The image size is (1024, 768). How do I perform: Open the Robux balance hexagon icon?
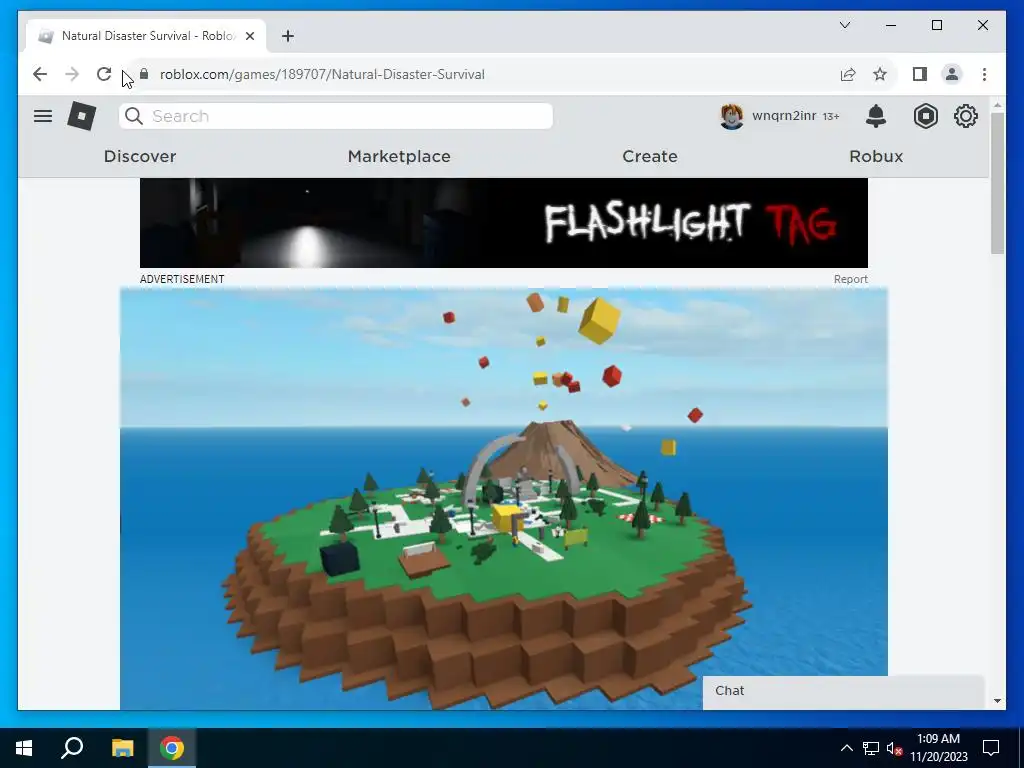coord(925,116)
